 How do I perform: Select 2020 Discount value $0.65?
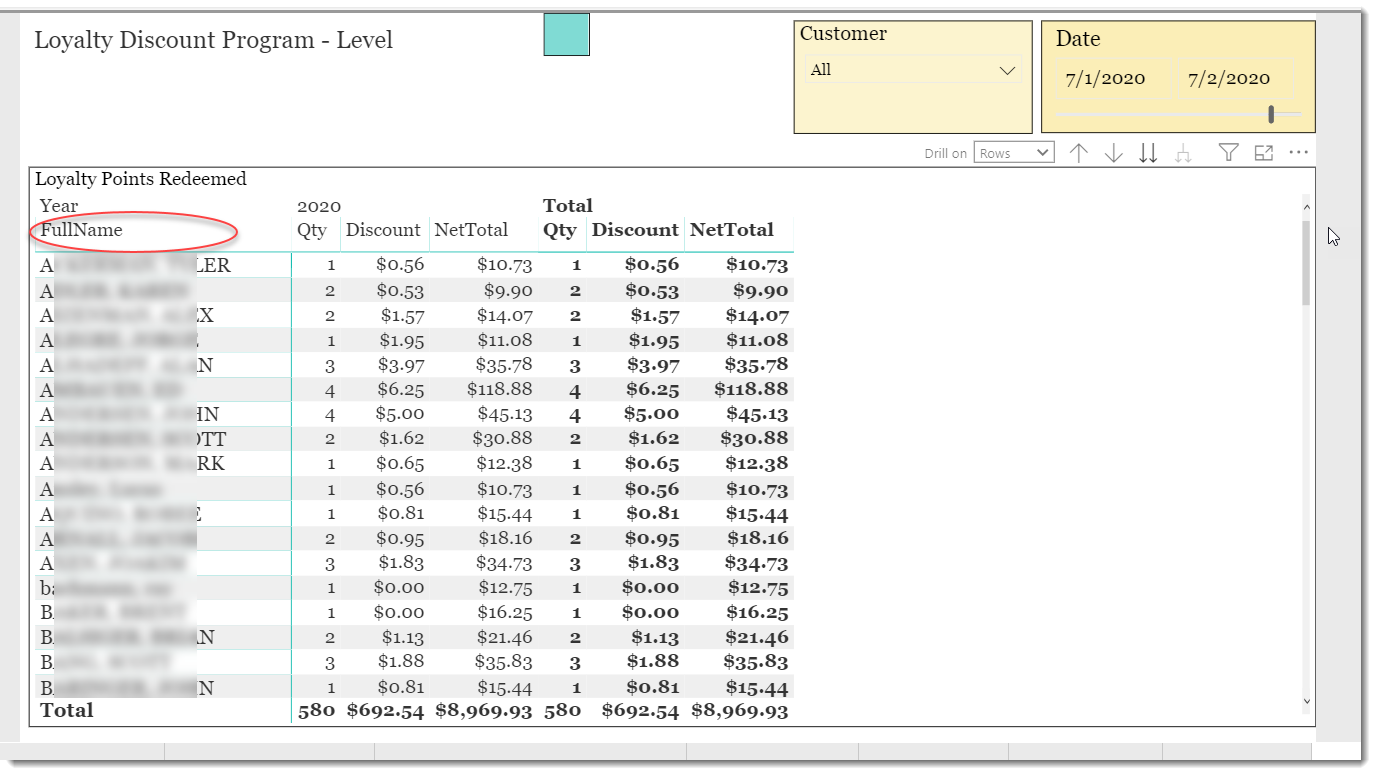point(400,464)
